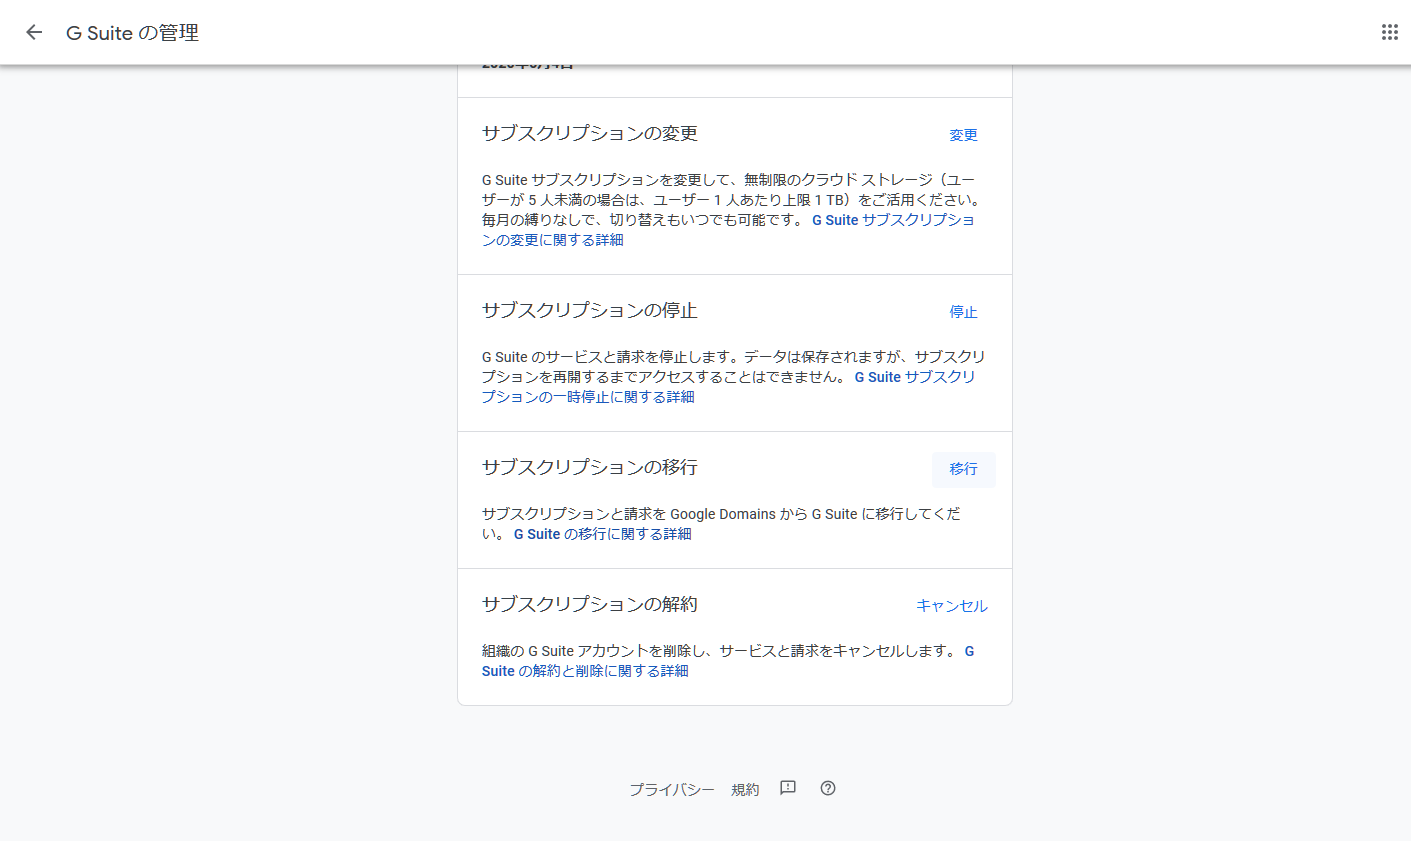Select the サブスクリプションの変更 heading
The height and width of the screenshot is (841, 1411).
click(590, 134)
